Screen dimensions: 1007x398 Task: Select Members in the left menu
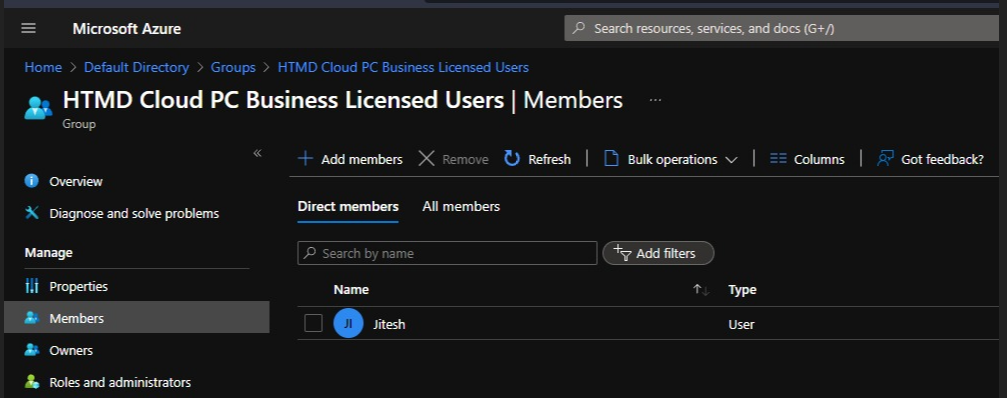click(137, 318)
